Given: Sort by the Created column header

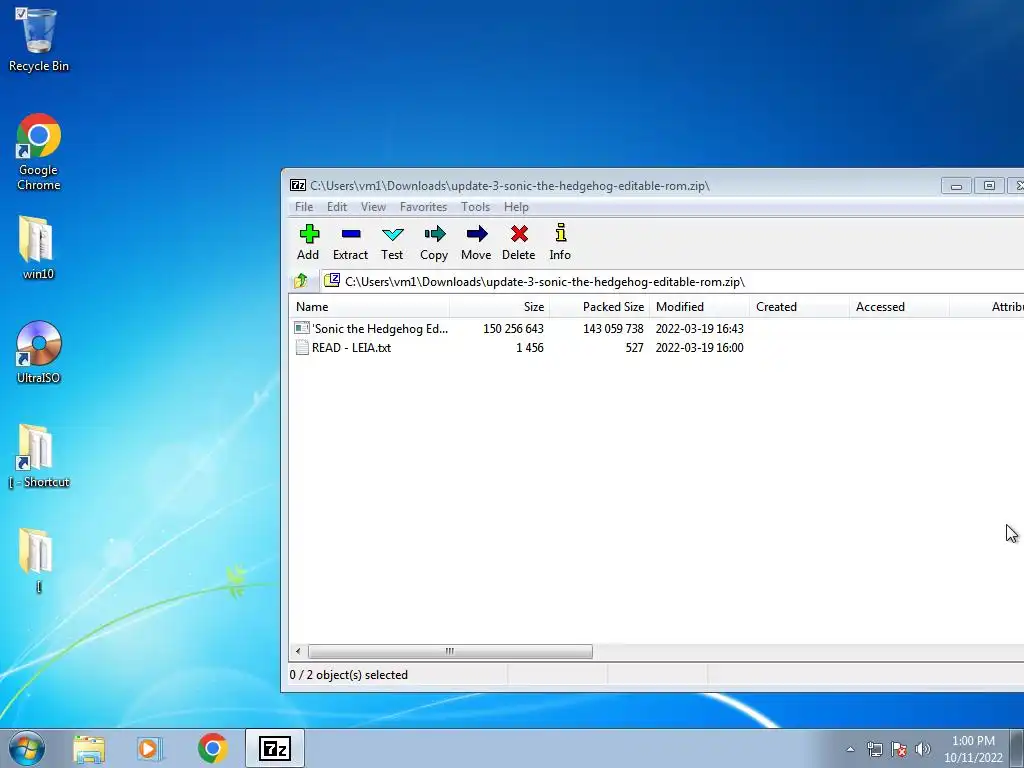Looking at the screenshot, I should [799, 307].
